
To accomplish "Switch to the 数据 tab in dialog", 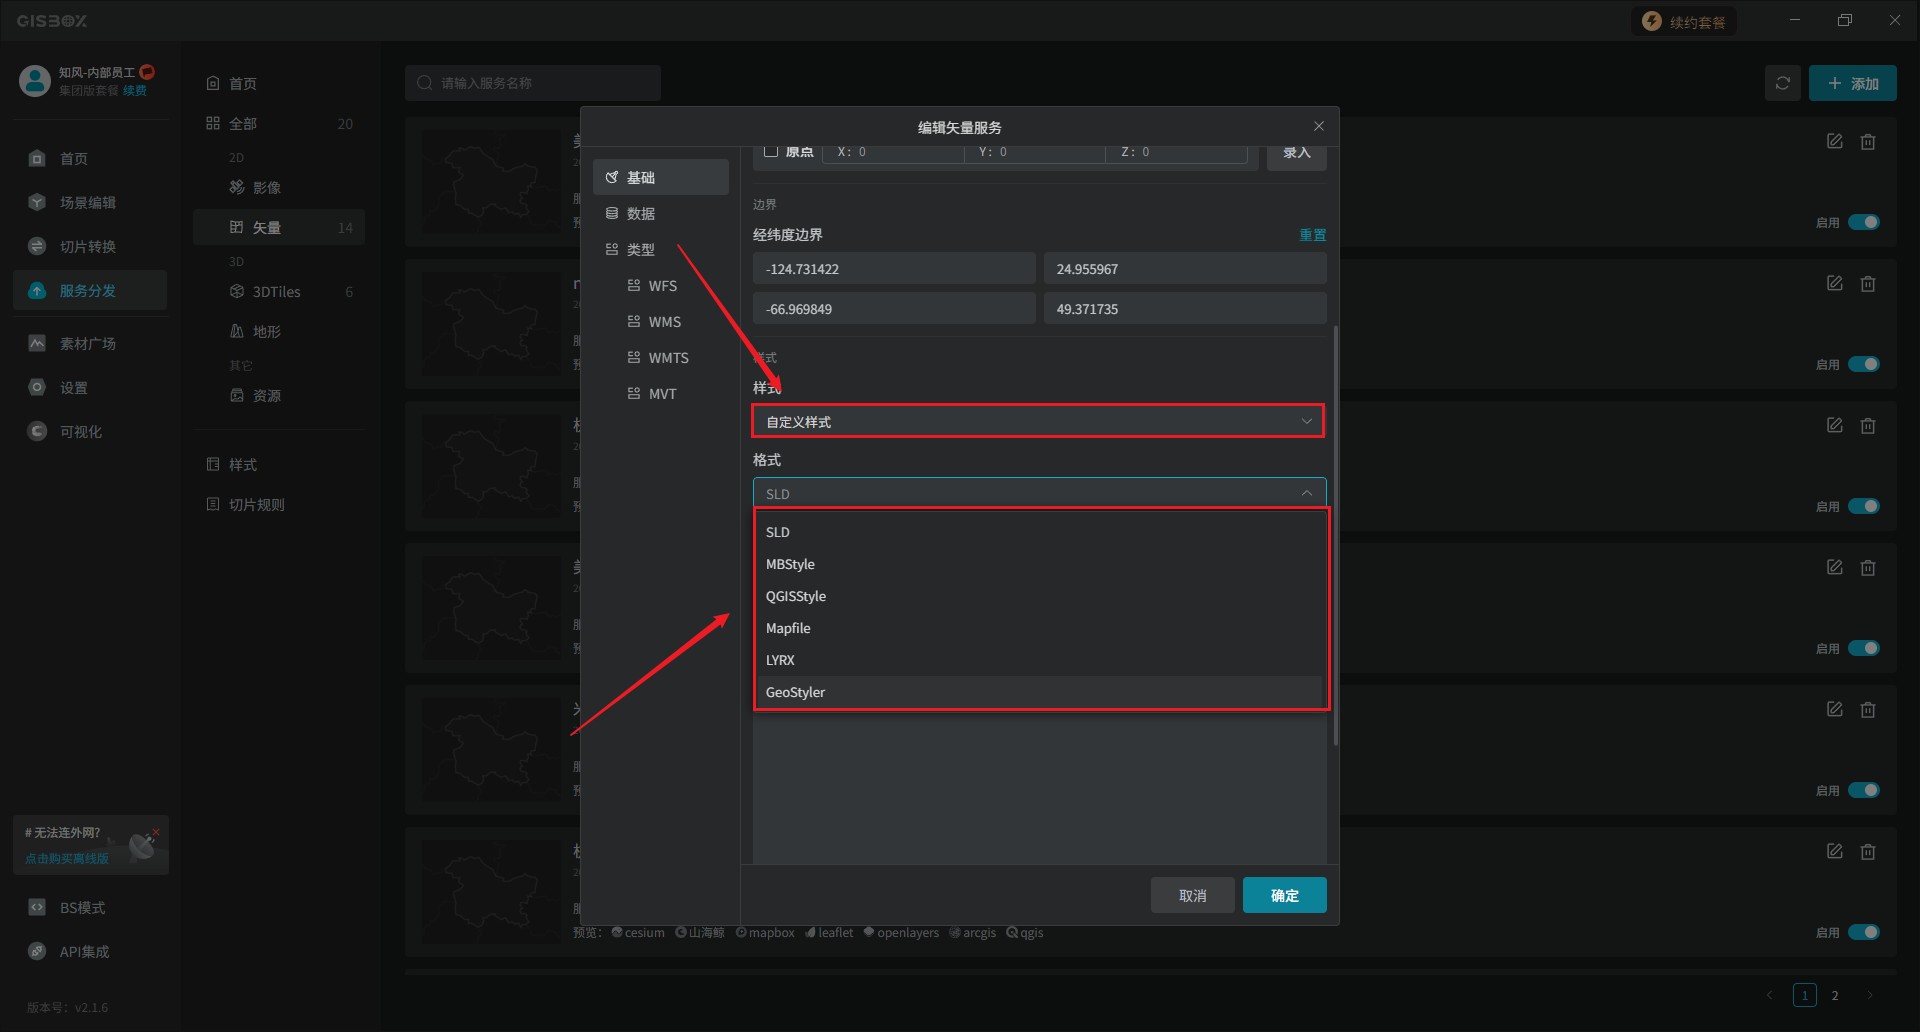I will pos(640,214).
